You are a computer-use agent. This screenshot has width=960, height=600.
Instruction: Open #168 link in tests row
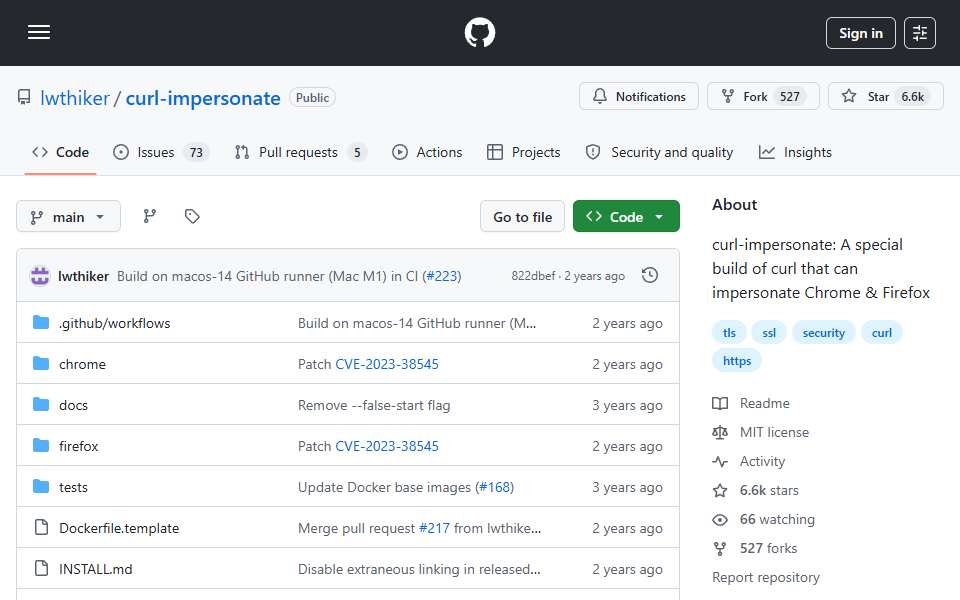coord(495,487)
